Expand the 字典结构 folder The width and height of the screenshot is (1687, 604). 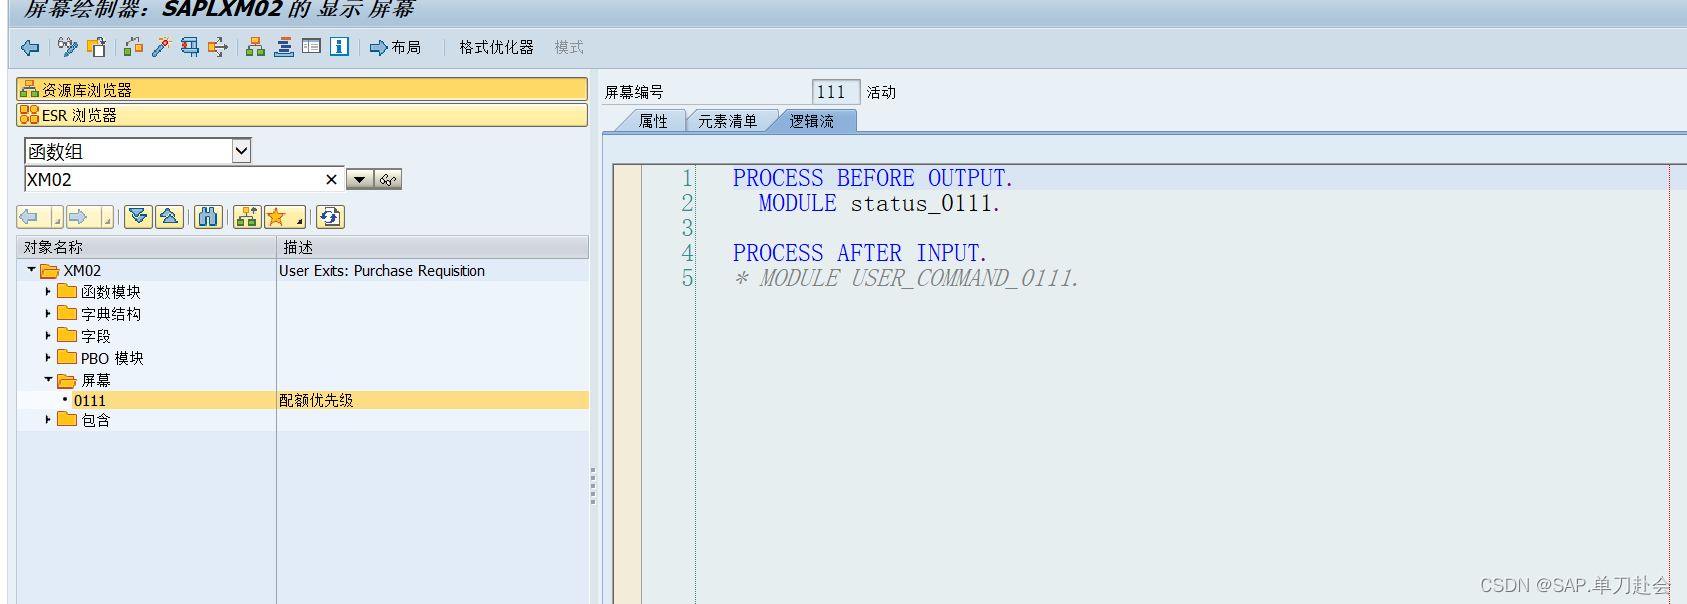[x=48, y=313]
